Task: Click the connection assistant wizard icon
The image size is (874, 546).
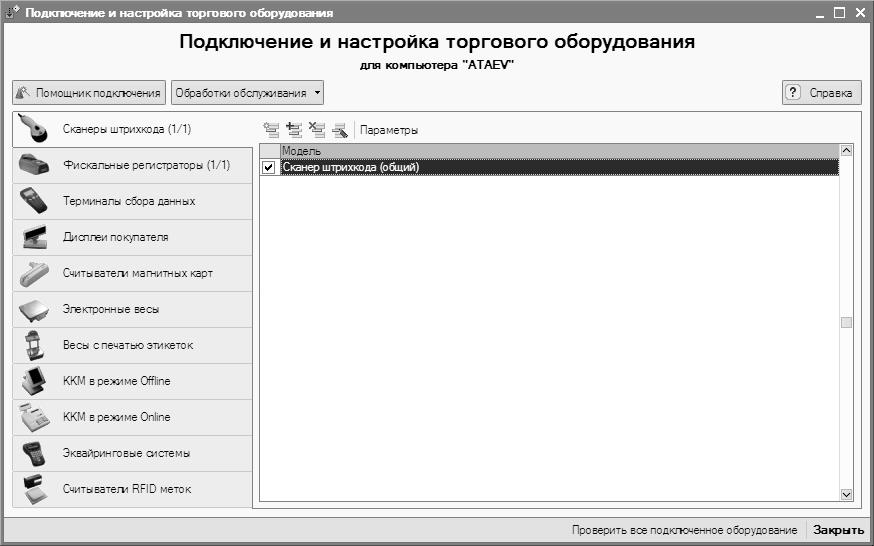Action: [x=23, y=93]
